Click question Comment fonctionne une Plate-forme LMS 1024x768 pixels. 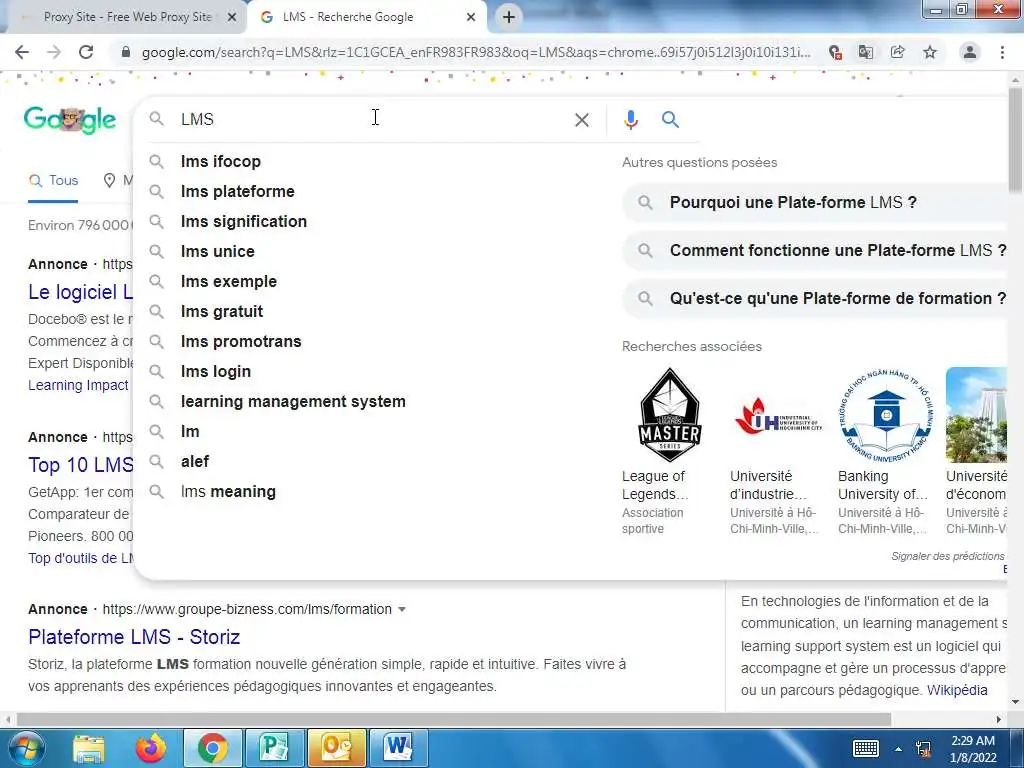tap(814, 251)
